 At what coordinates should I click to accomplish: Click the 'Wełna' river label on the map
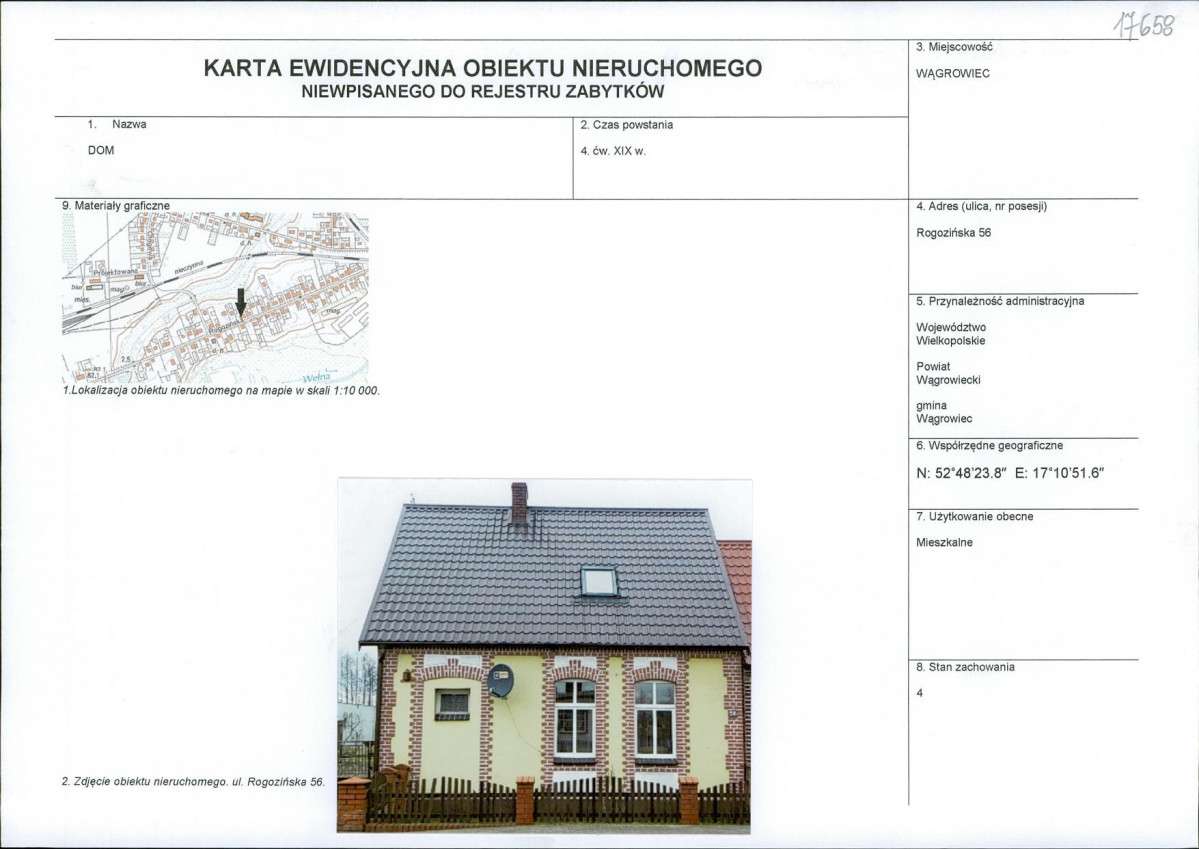point(317,377)
